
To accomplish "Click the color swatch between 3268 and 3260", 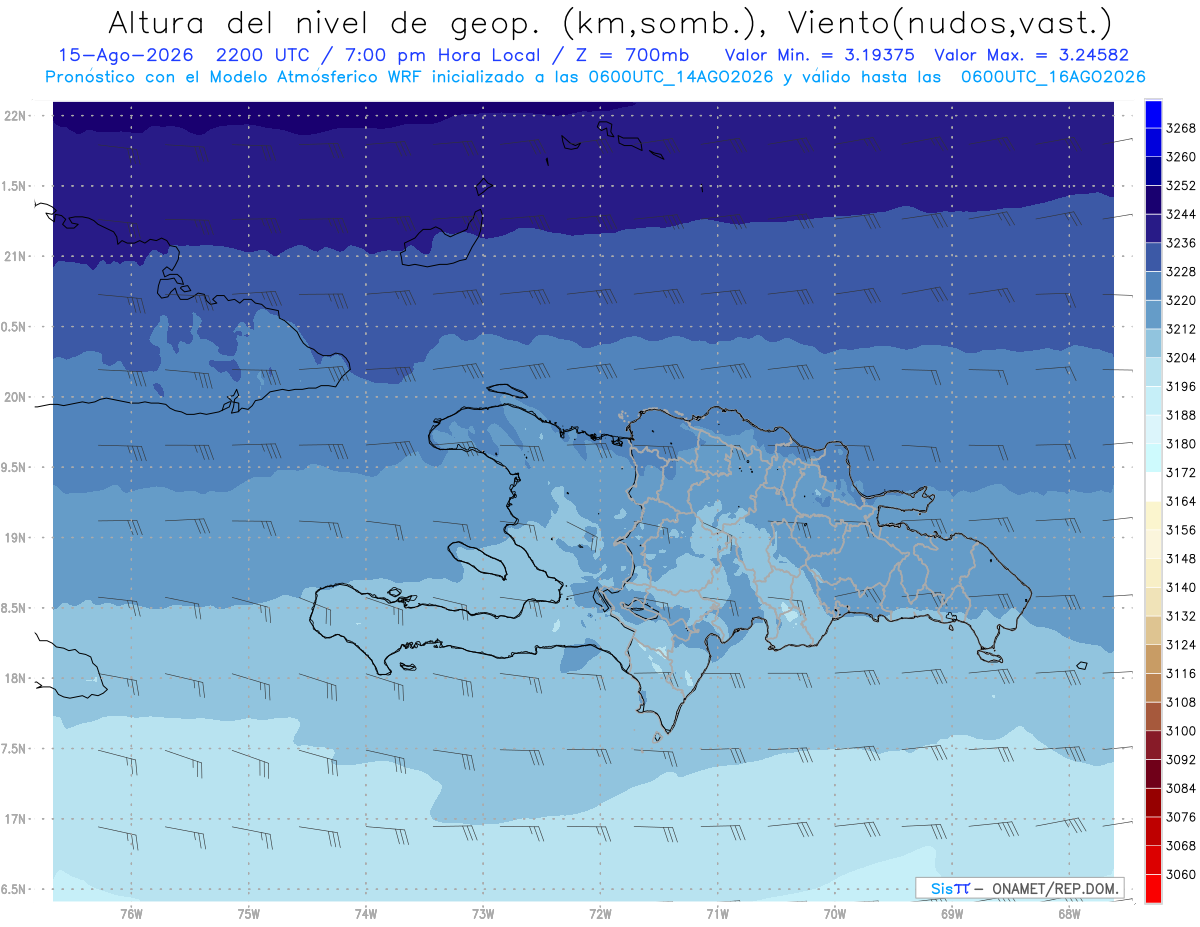I will [1153, 143].
